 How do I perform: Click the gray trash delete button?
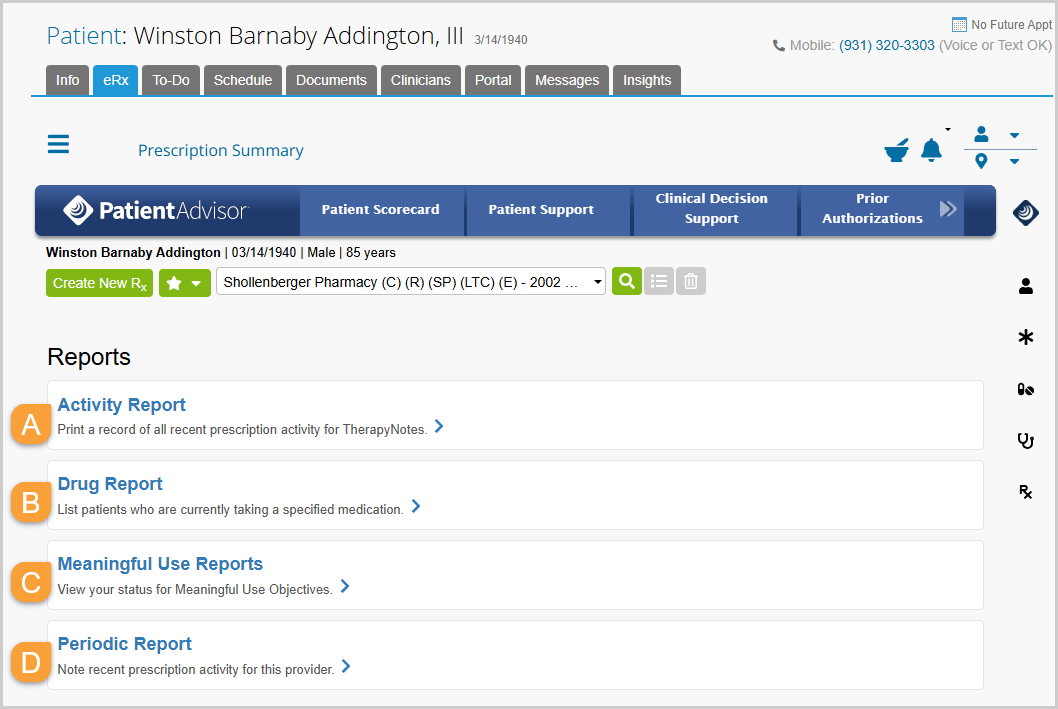691,281
